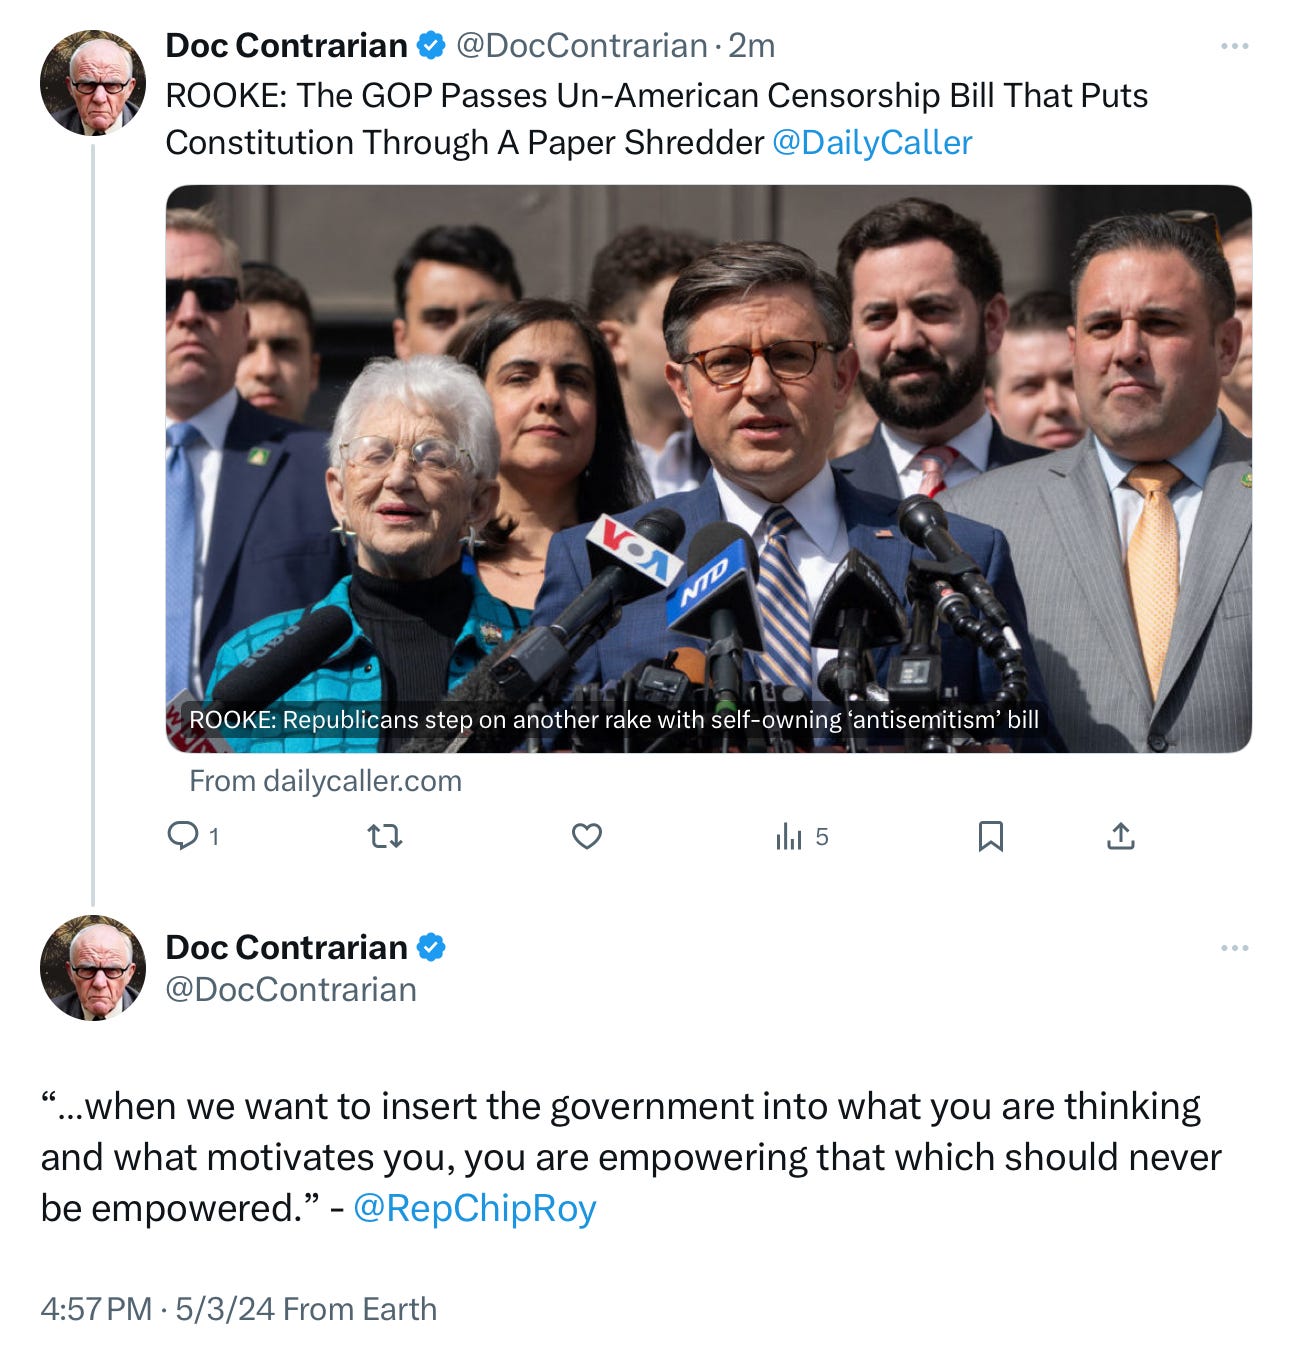This screenshot has height=1357, width=1299.
Task: Share the tweet via upload arrow icon
Action: click(x=1121, y=836)
